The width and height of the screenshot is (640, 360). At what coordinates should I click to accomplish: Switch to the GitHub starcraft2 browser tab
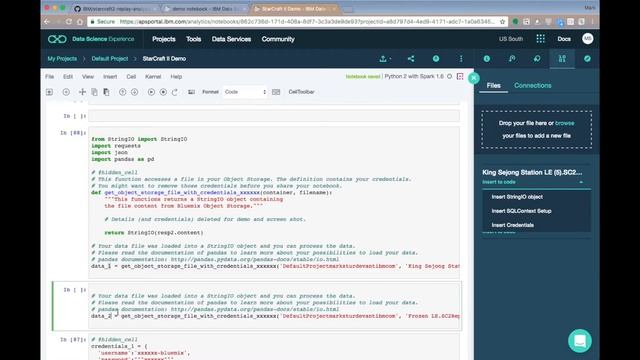[116, 9]
